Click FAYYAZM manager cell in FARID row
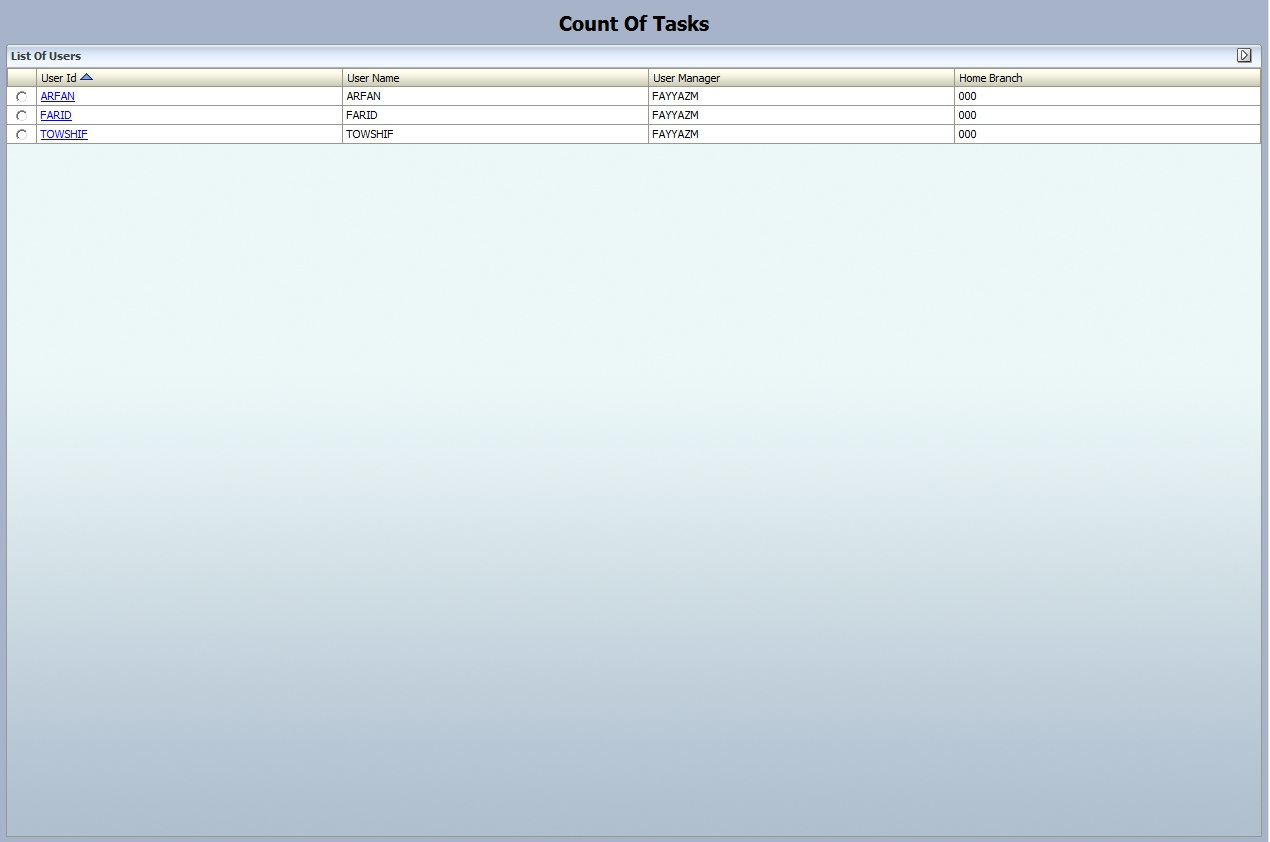Viewport: 1270px width, 842px height. click(801, 116)
